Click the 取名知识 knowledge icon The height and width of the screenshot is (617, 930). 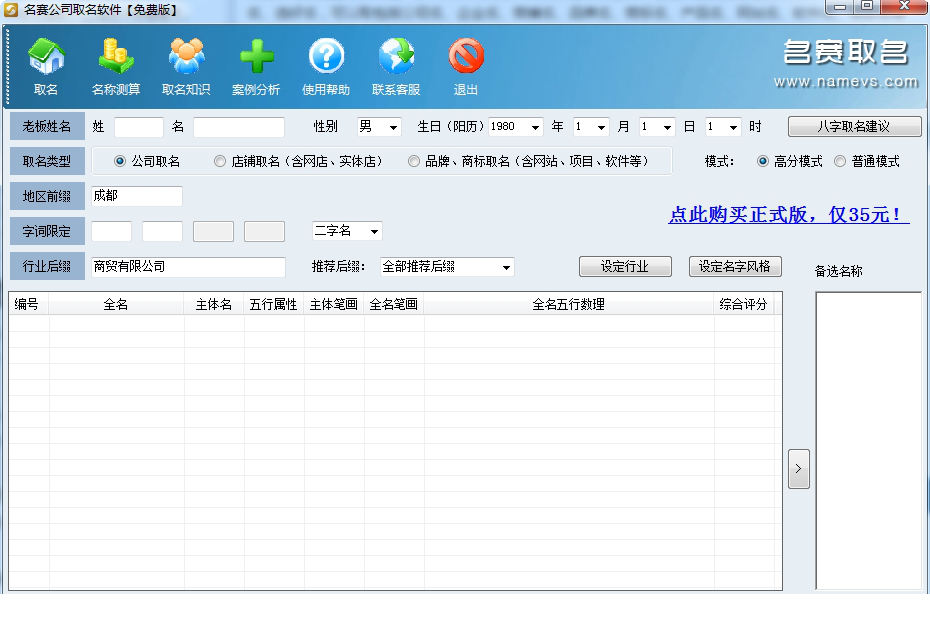click(186, 62)
